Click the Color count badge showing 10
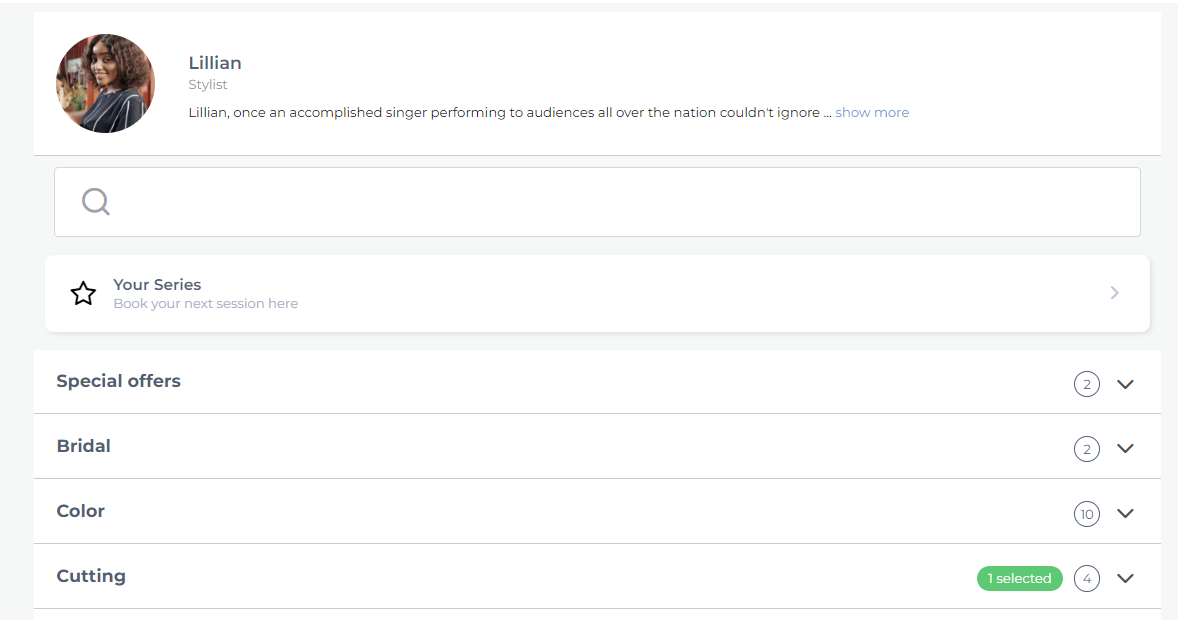The image size is (1178, 620). (x=1086, y=514)
